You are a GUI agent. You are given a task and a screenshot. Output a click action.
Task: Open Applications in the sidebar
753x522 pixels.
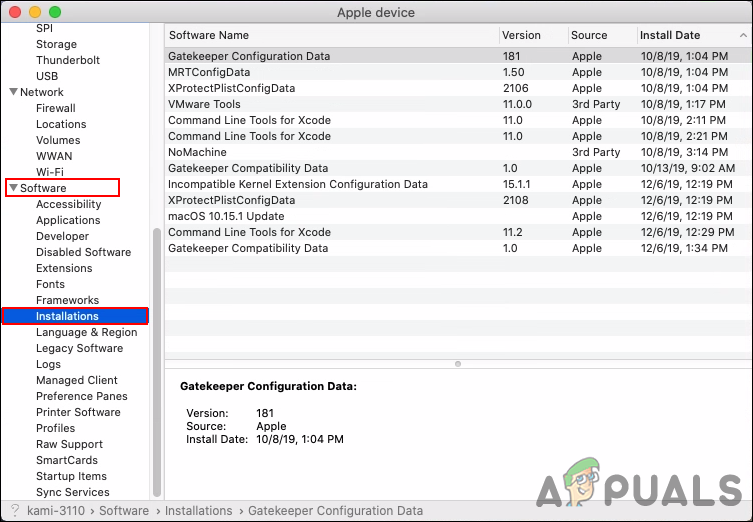68,220
